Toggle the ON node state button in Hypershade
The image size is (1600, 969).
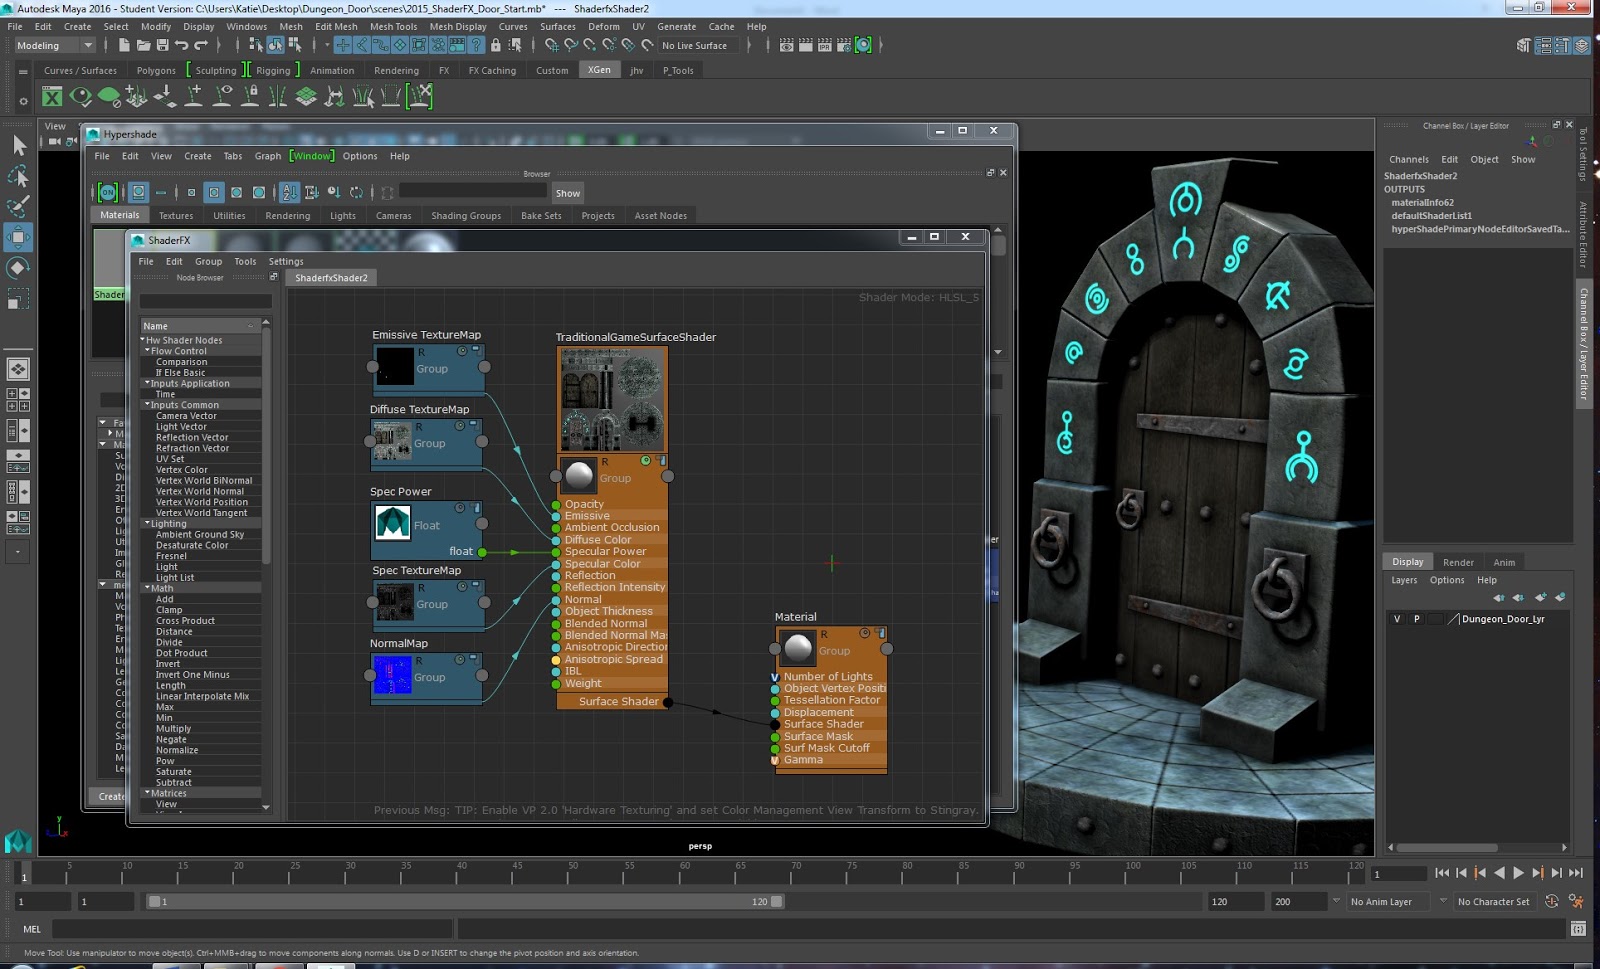pos(108,192)
